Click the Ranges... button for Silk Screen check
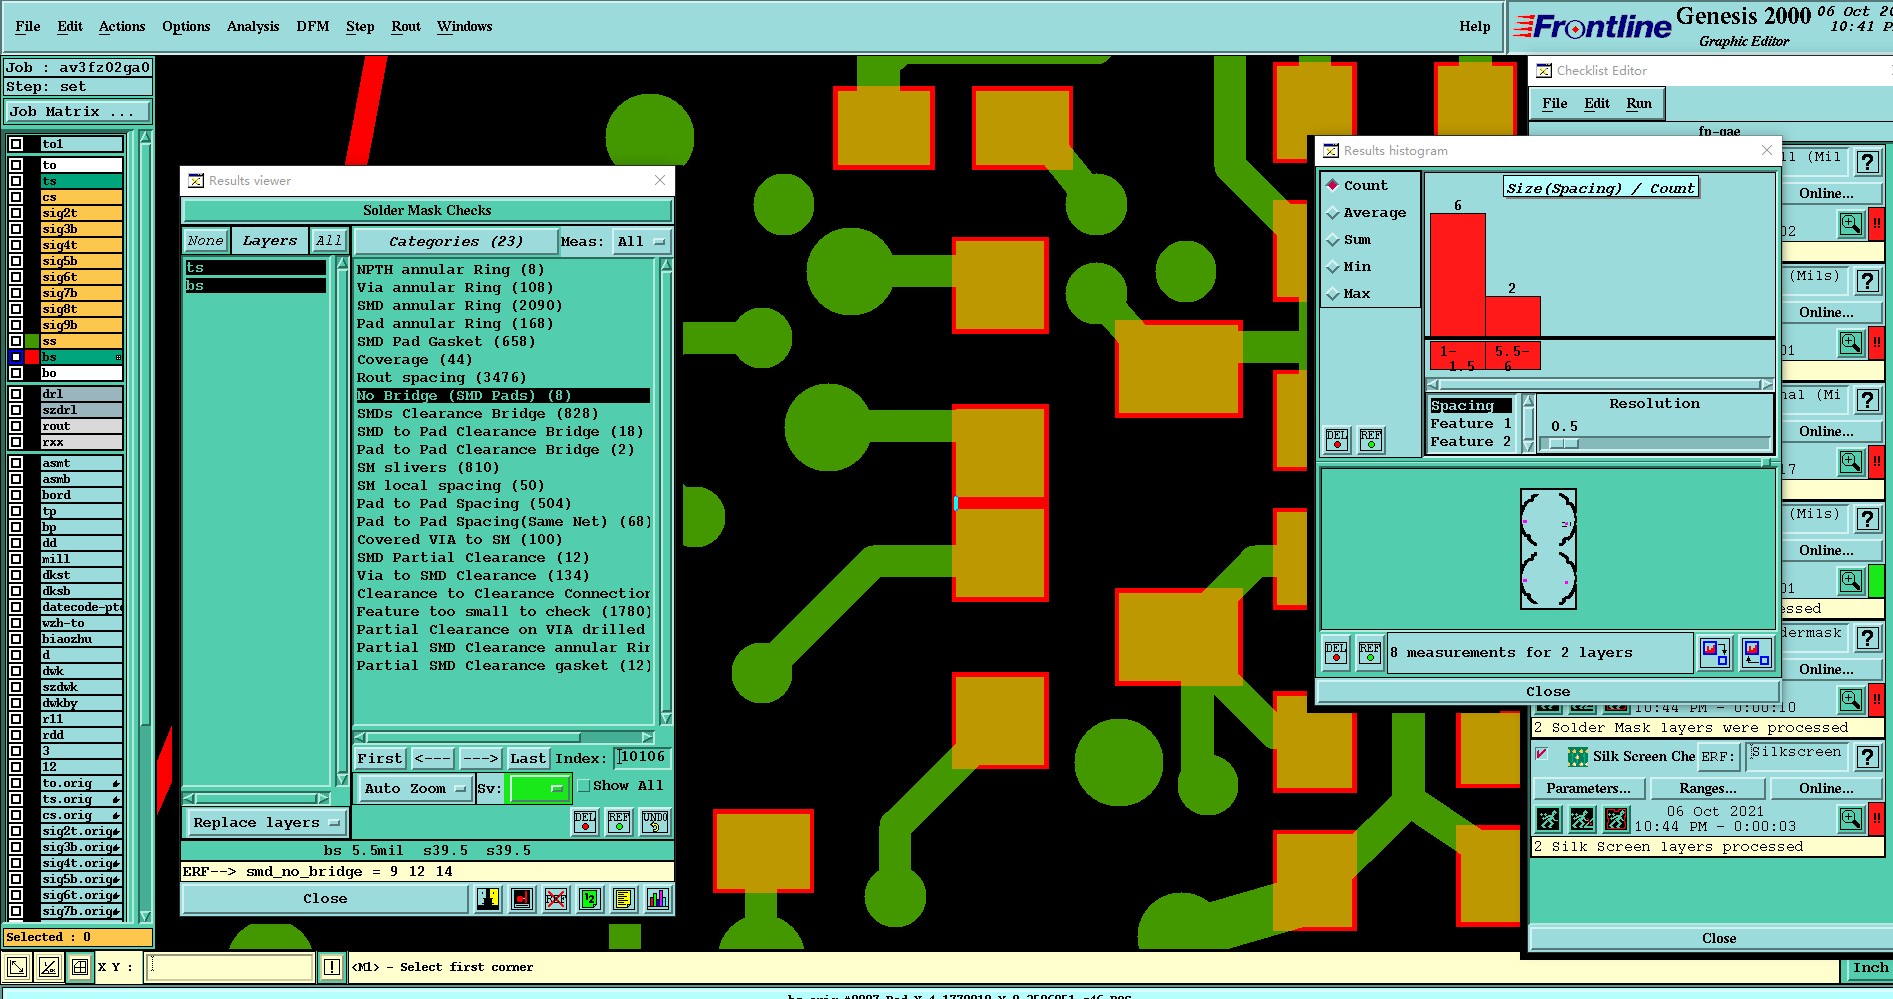1893x999 pixels. click(1708, 789)
